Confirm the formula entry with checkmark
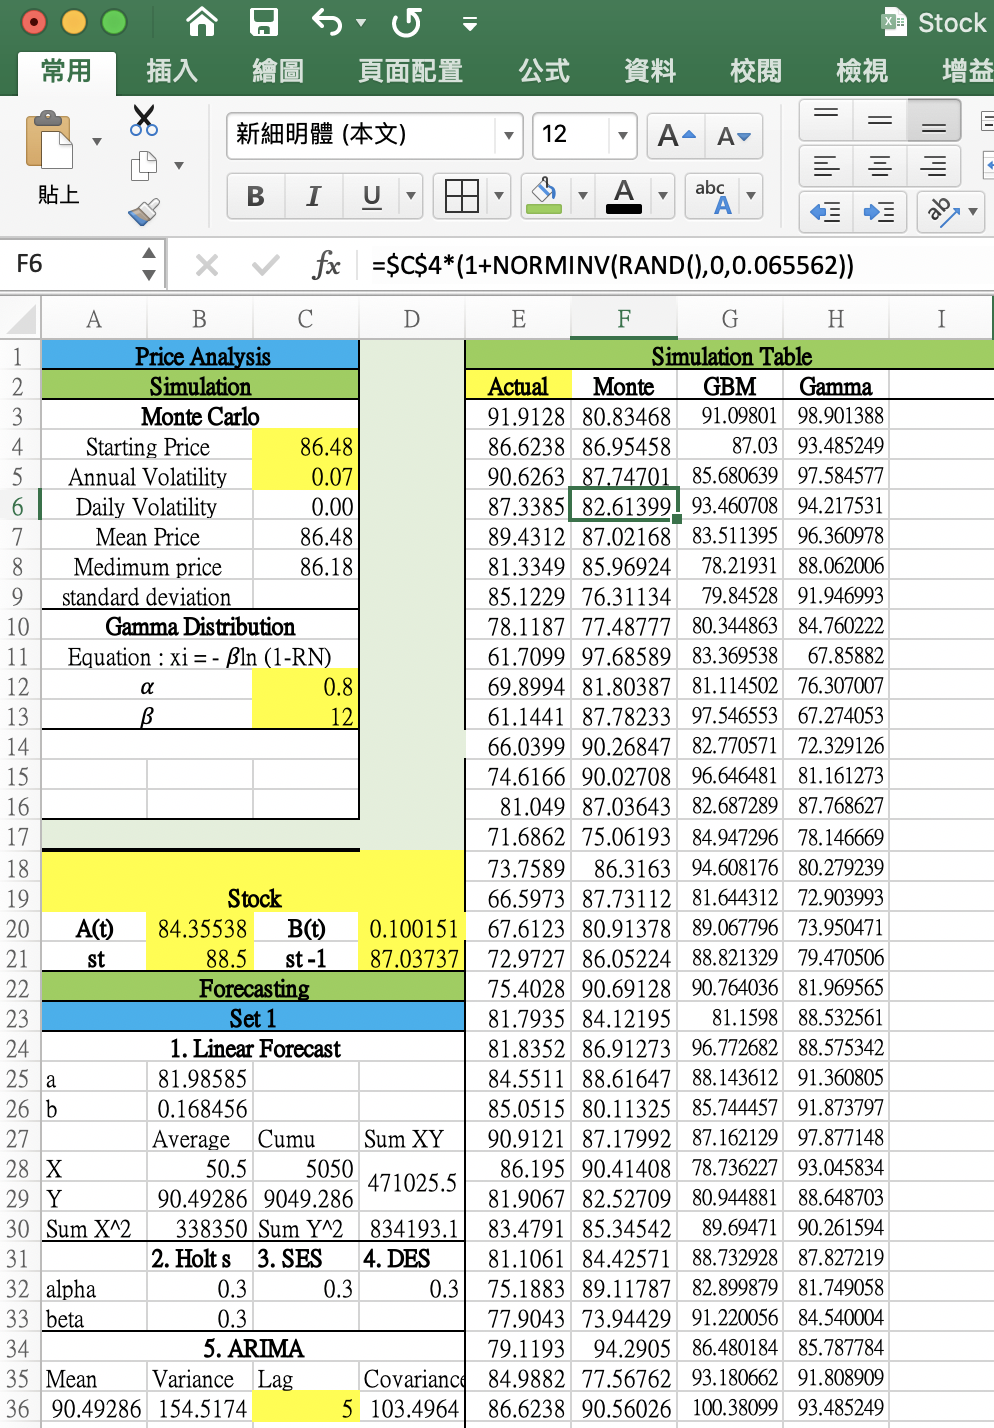994x1428 pixels. point(266,265)
